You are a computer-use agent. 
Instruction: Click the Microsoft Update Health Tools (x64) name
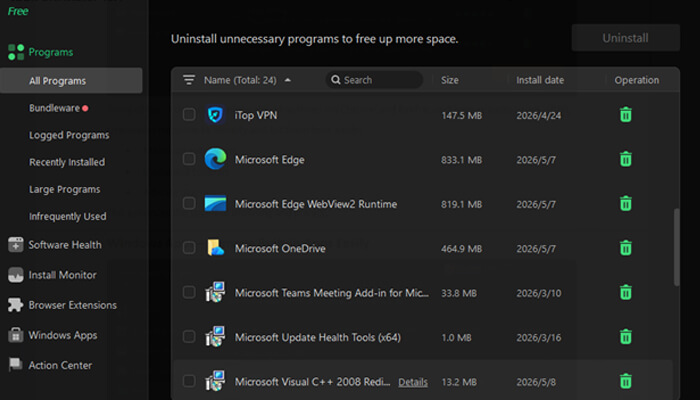(318, 338)
